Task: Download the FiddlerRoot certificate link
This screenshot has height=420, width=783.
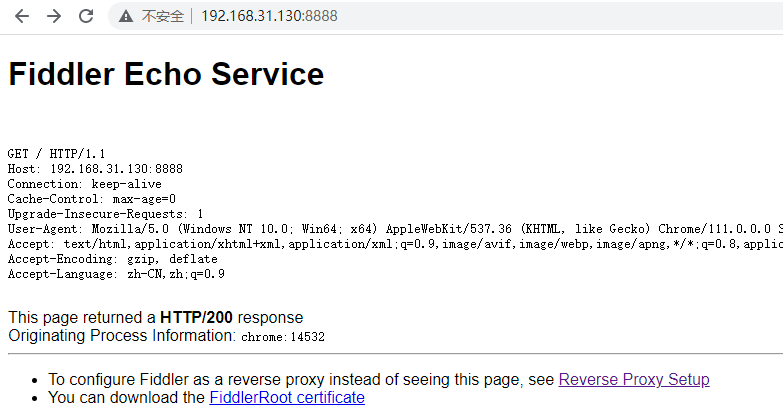Action: tap(287, 398)
